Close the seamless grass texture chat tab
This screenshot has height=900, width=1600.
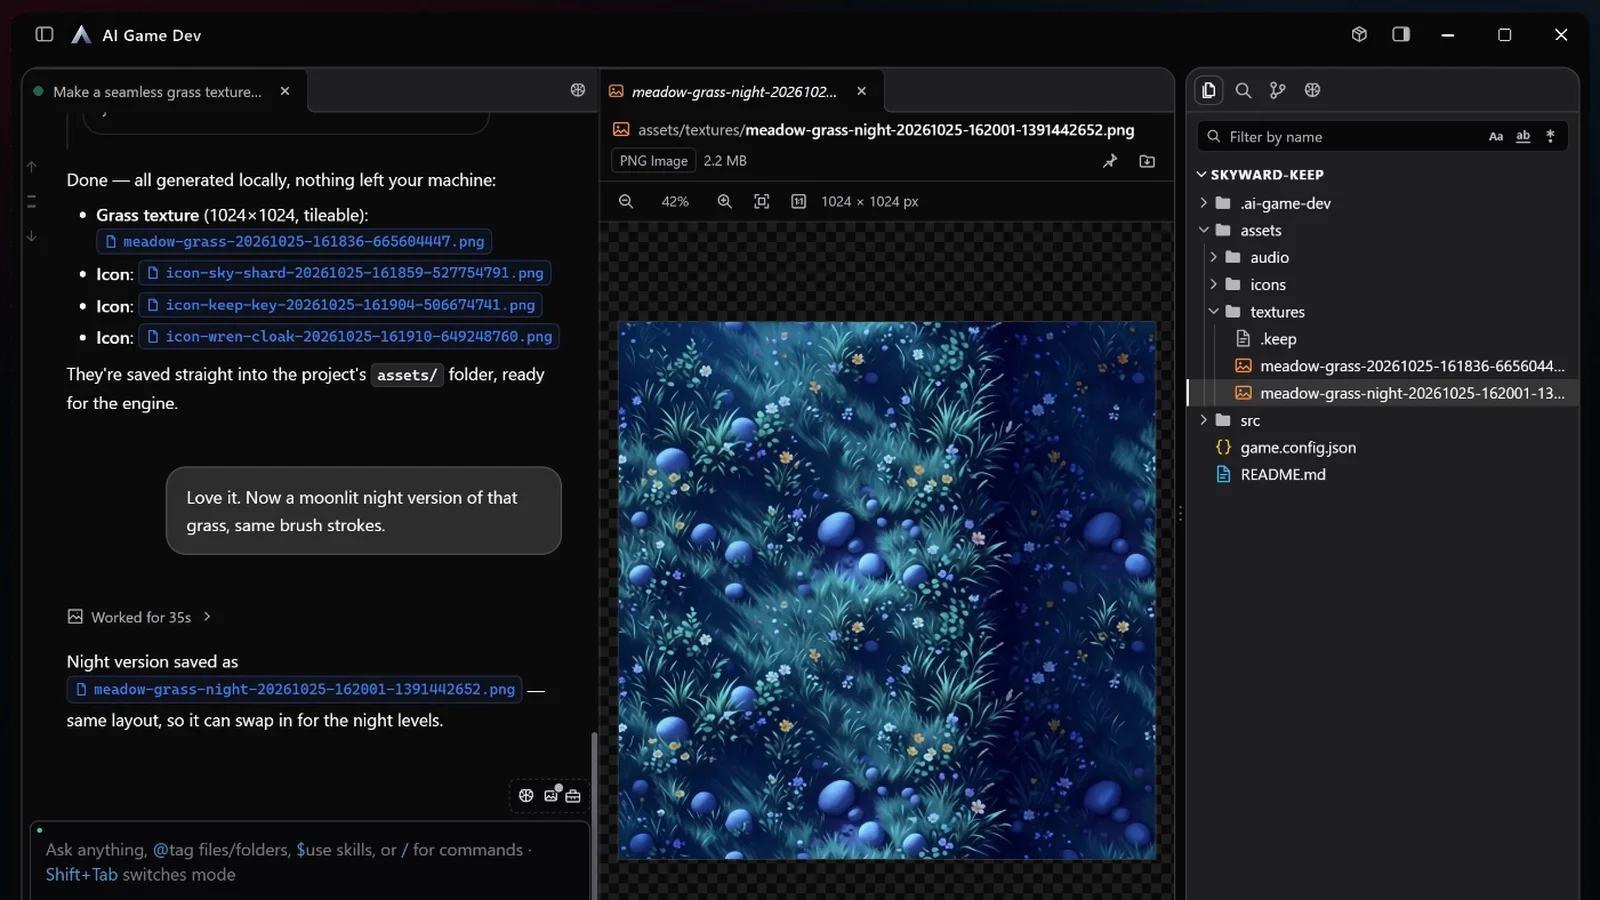(x=285, y=91)
